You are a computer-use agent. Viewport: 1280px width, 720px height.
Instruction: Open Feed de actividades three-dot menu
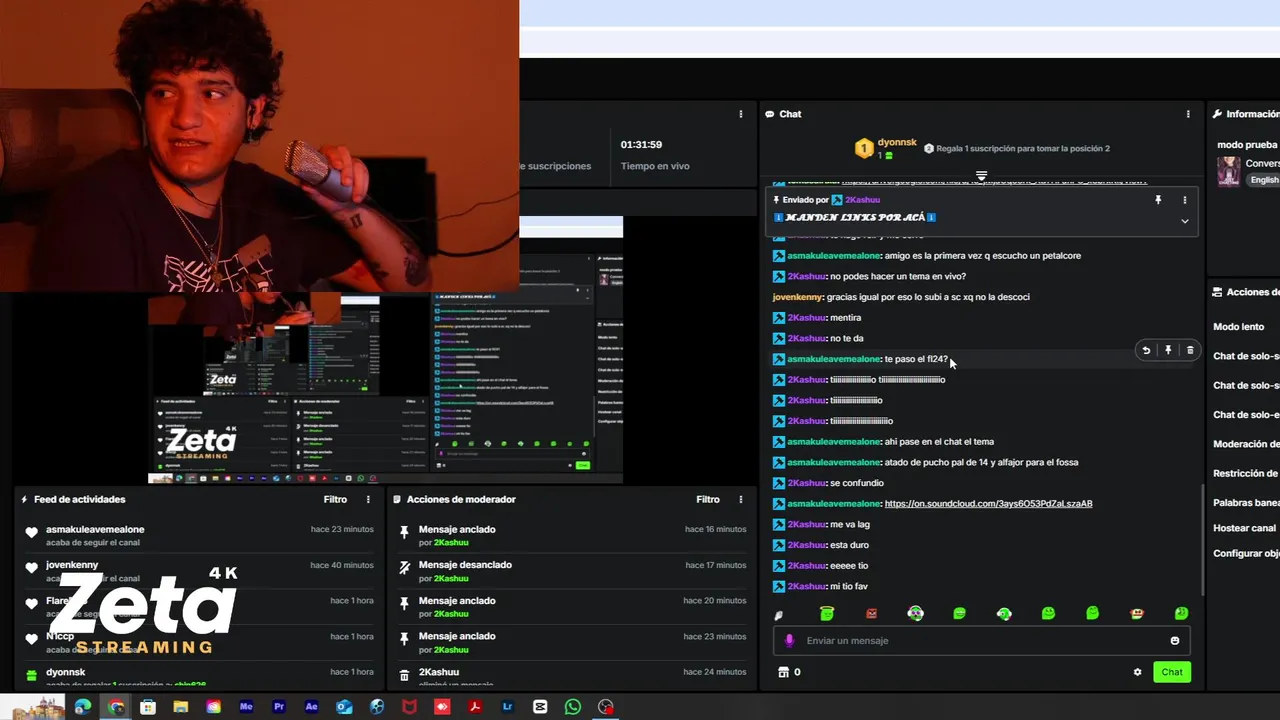(368, 499)
